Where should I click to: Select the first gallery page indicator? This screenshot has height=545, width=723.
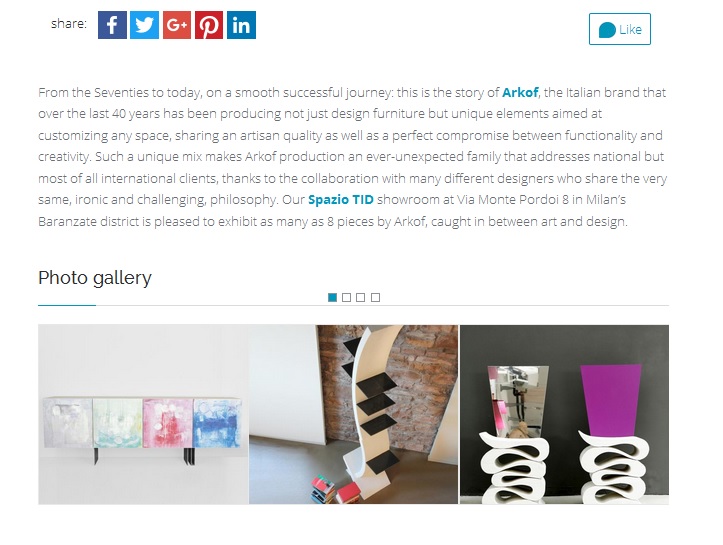click(x=332, y=297)
